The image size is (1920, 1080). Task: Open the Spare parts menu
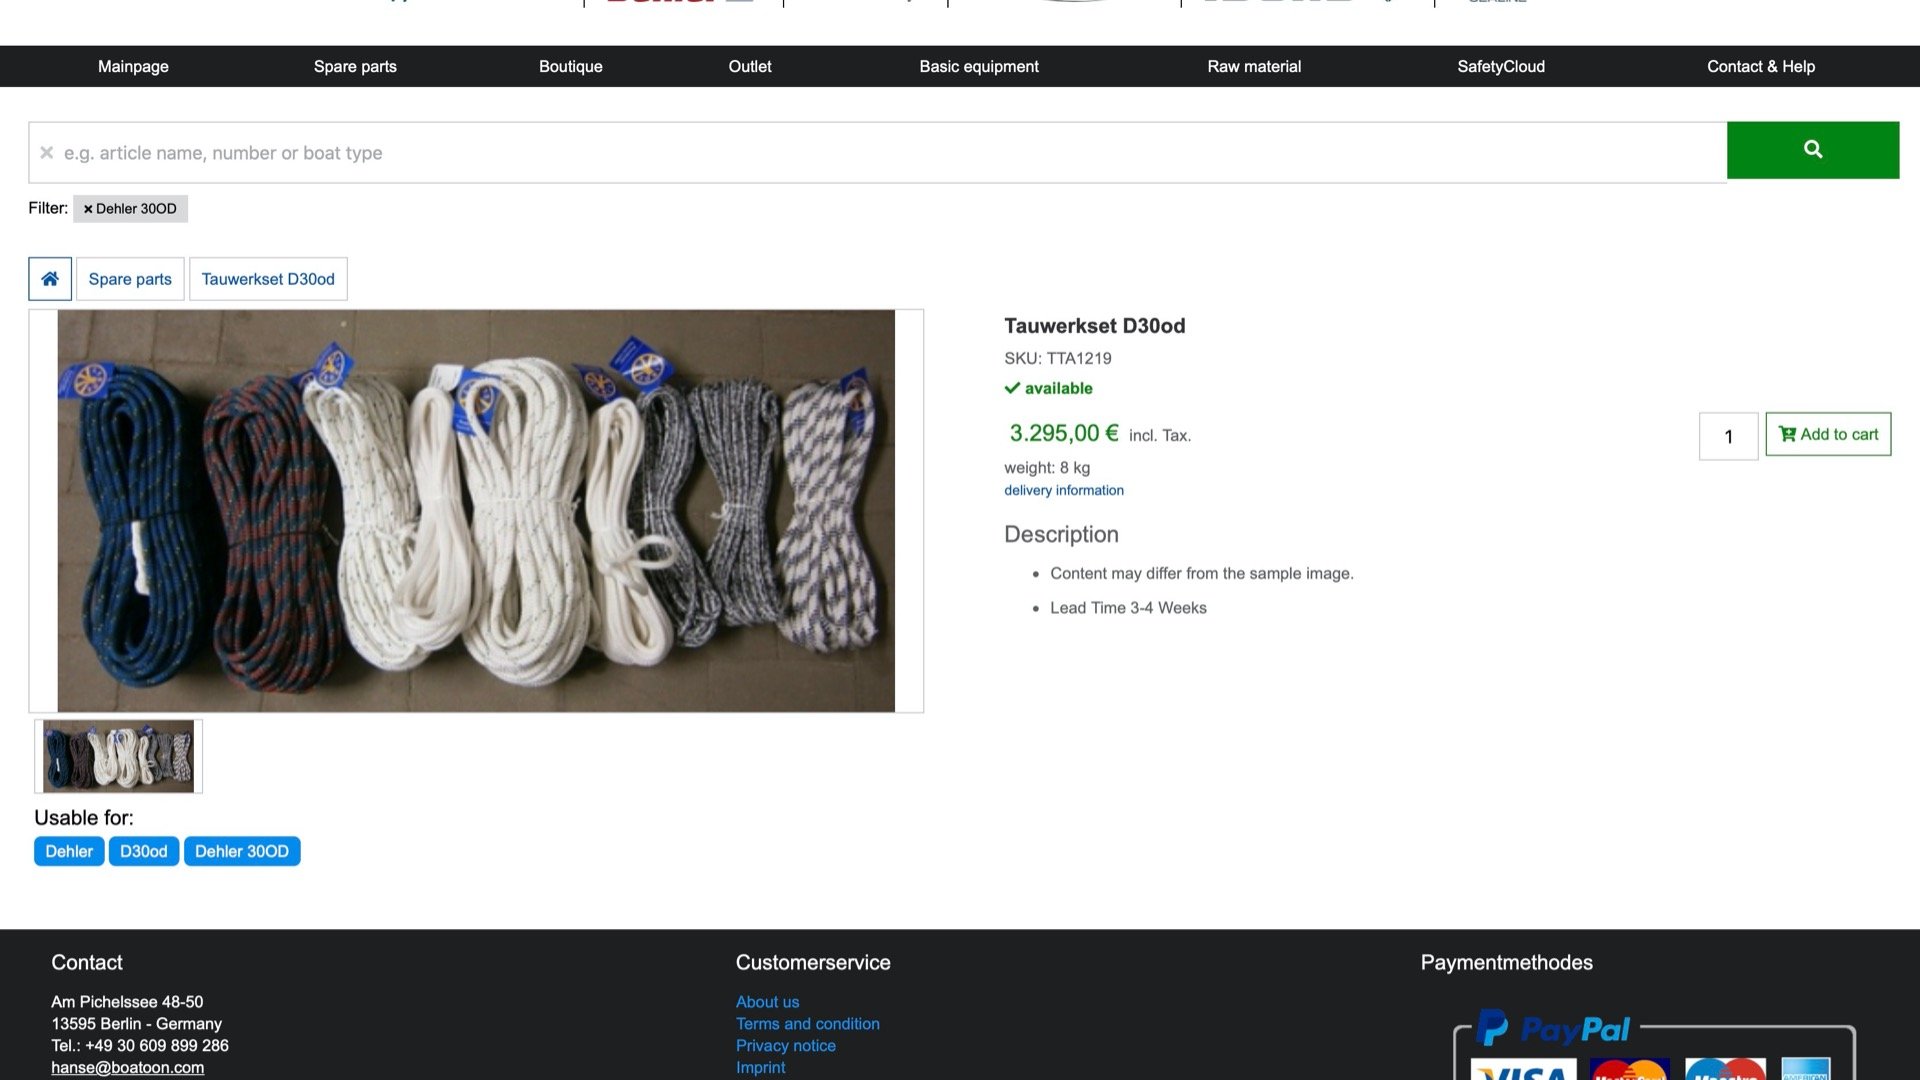click(355, 66)
